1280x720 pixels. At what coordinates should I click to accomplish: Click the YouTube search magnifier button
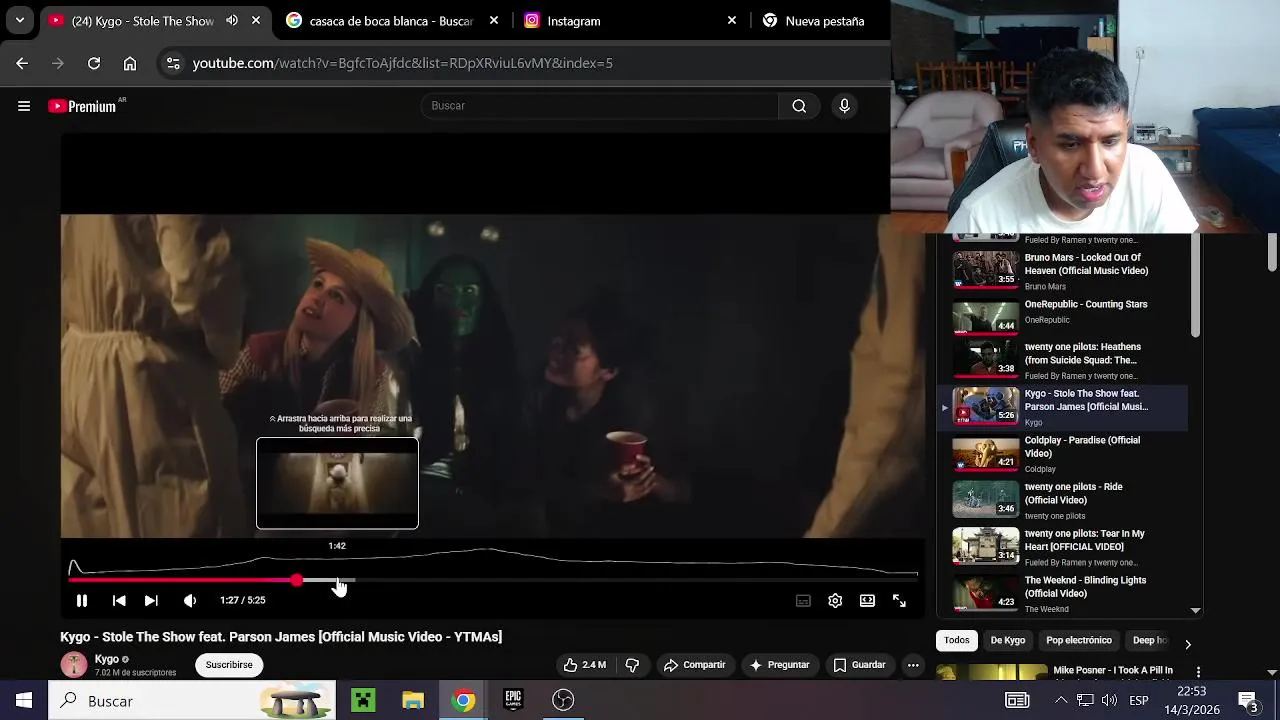pyautogui.click(x=799, y=106)
